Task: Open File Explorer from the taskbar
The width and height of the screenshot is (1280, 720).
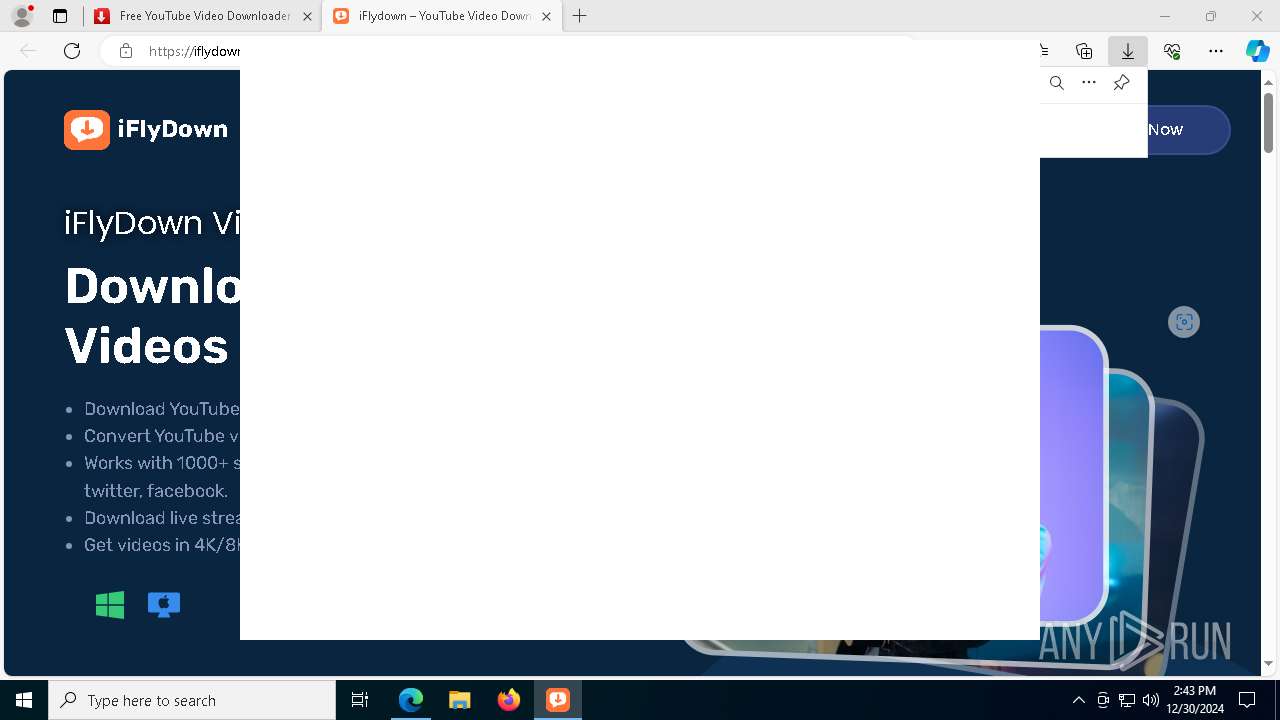Action: click(x=459, y=700)
